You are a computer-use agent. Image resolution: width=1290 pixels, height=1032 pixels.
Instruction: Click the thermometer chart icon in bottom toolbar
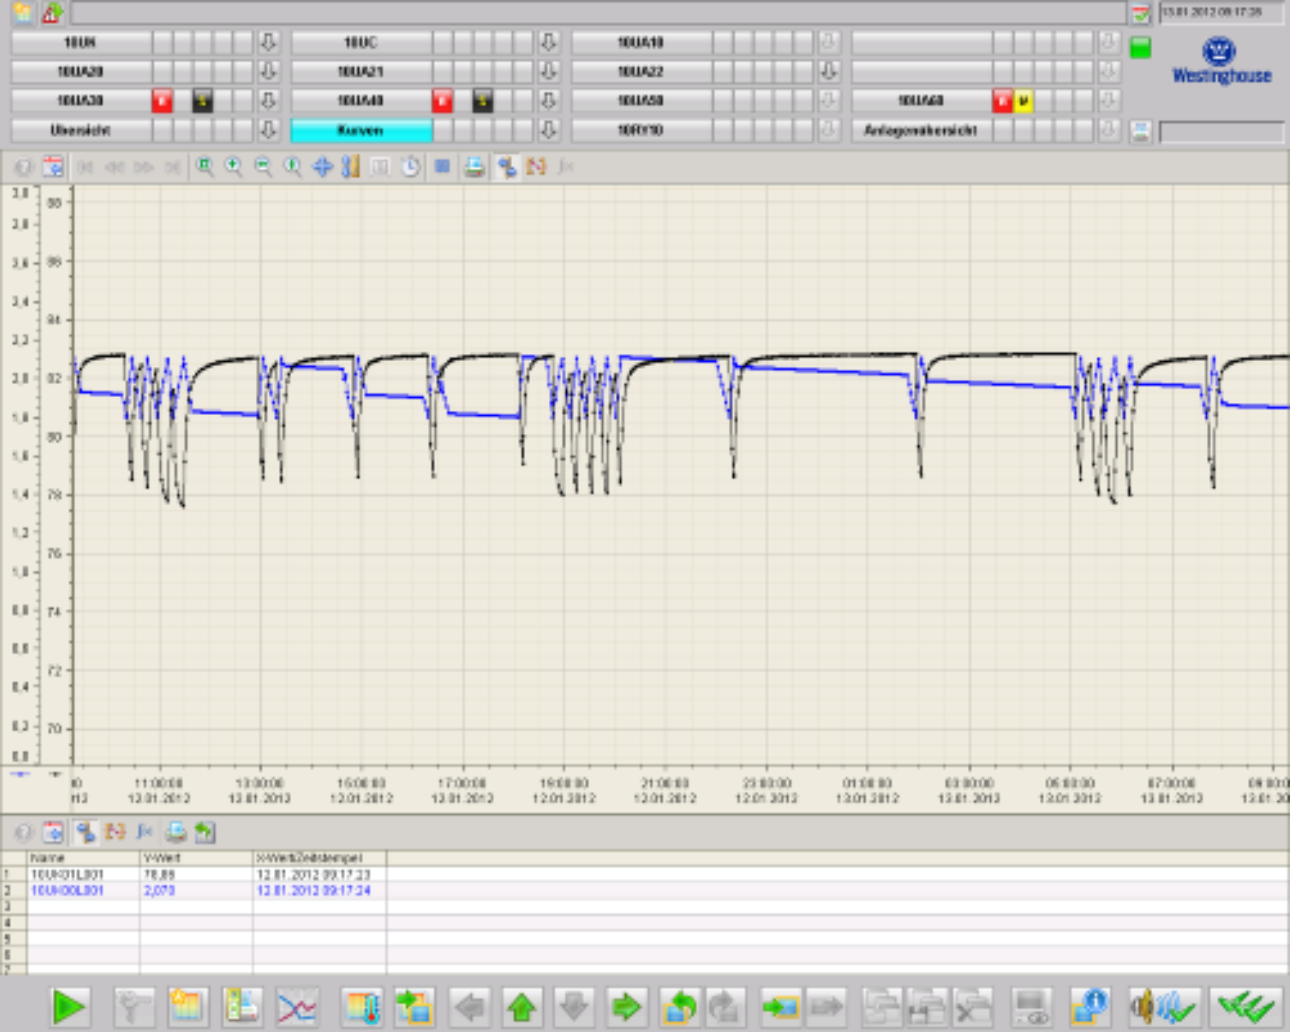pyautogui.click(x=362, y=1006)
